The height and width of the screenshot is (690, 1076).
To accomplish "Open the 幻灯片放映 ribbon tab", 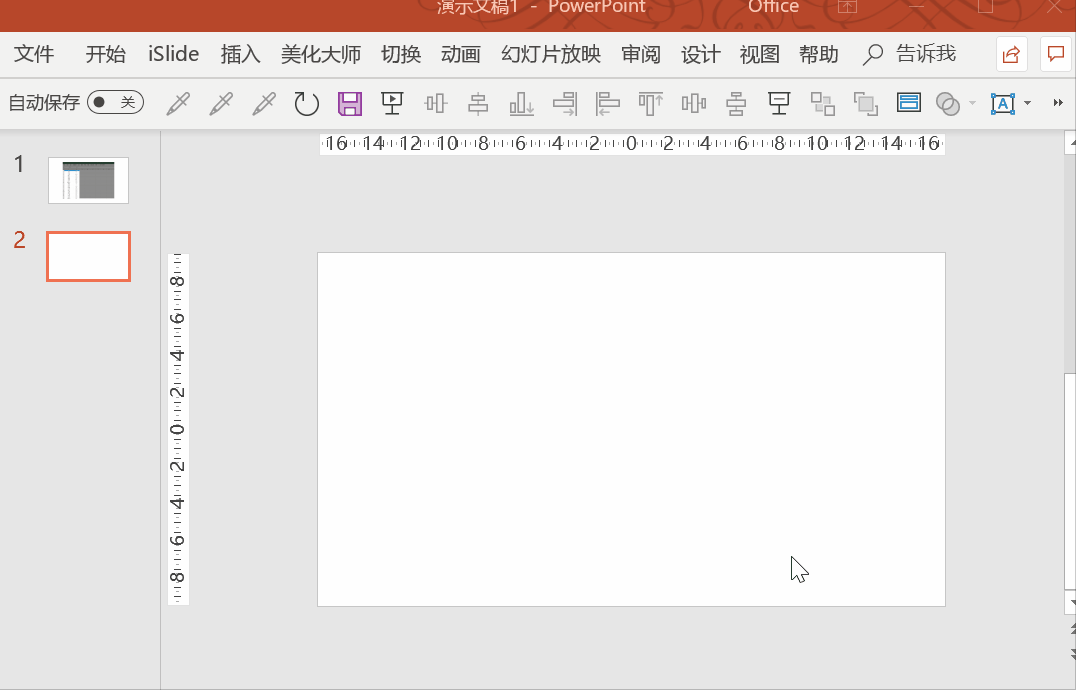I will (x=551, y=54).
